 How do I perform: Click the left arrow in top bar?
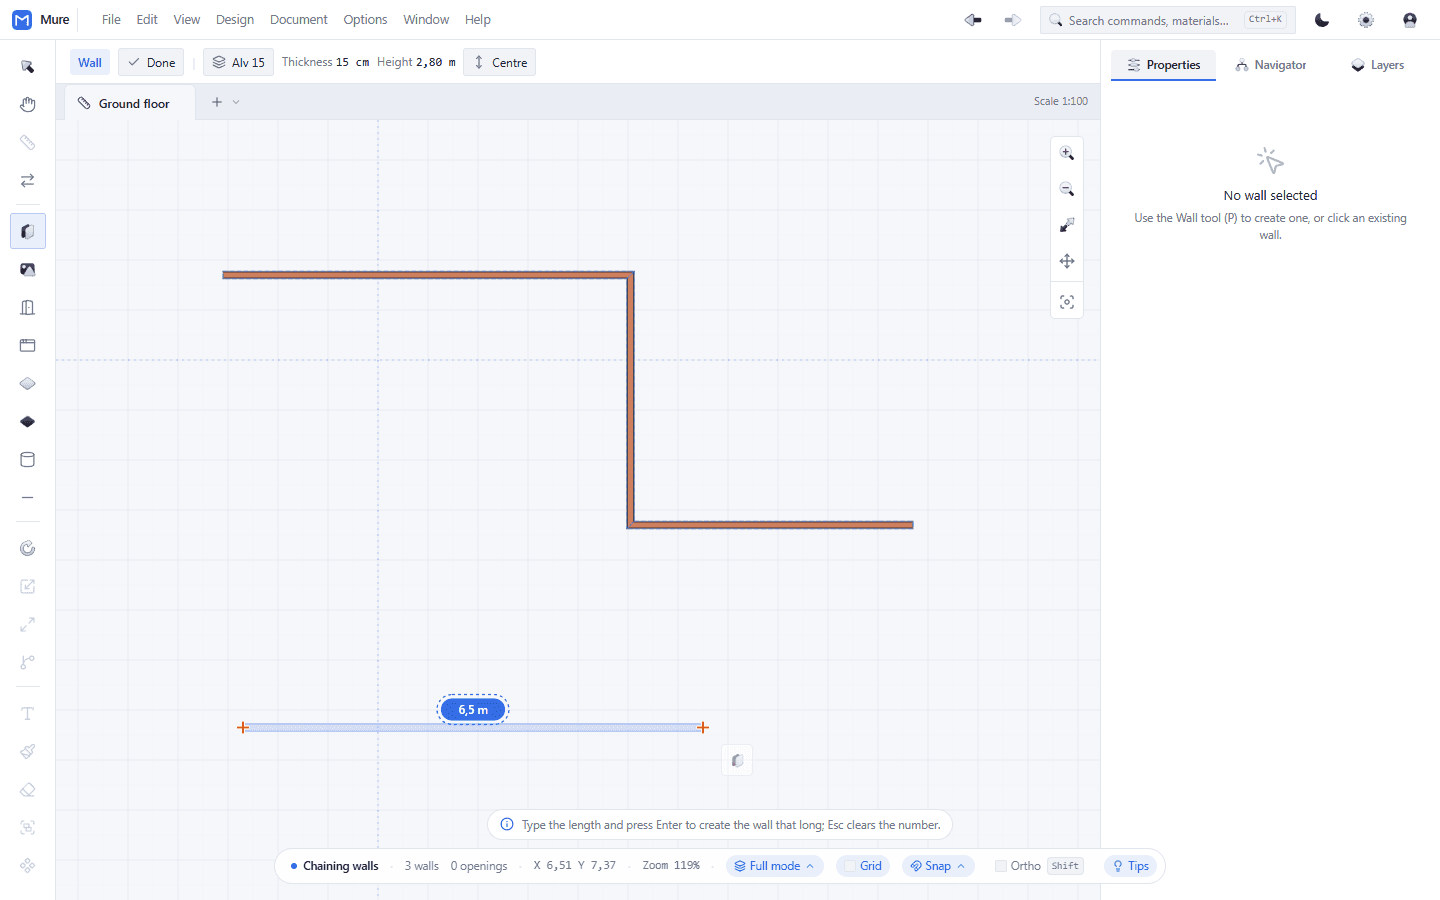973,20
